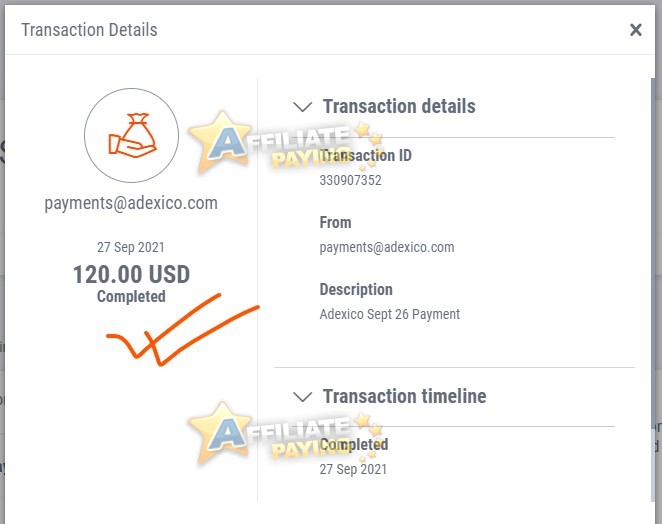
Task: Click the money bag in hand icon
Action: [131, 136]
